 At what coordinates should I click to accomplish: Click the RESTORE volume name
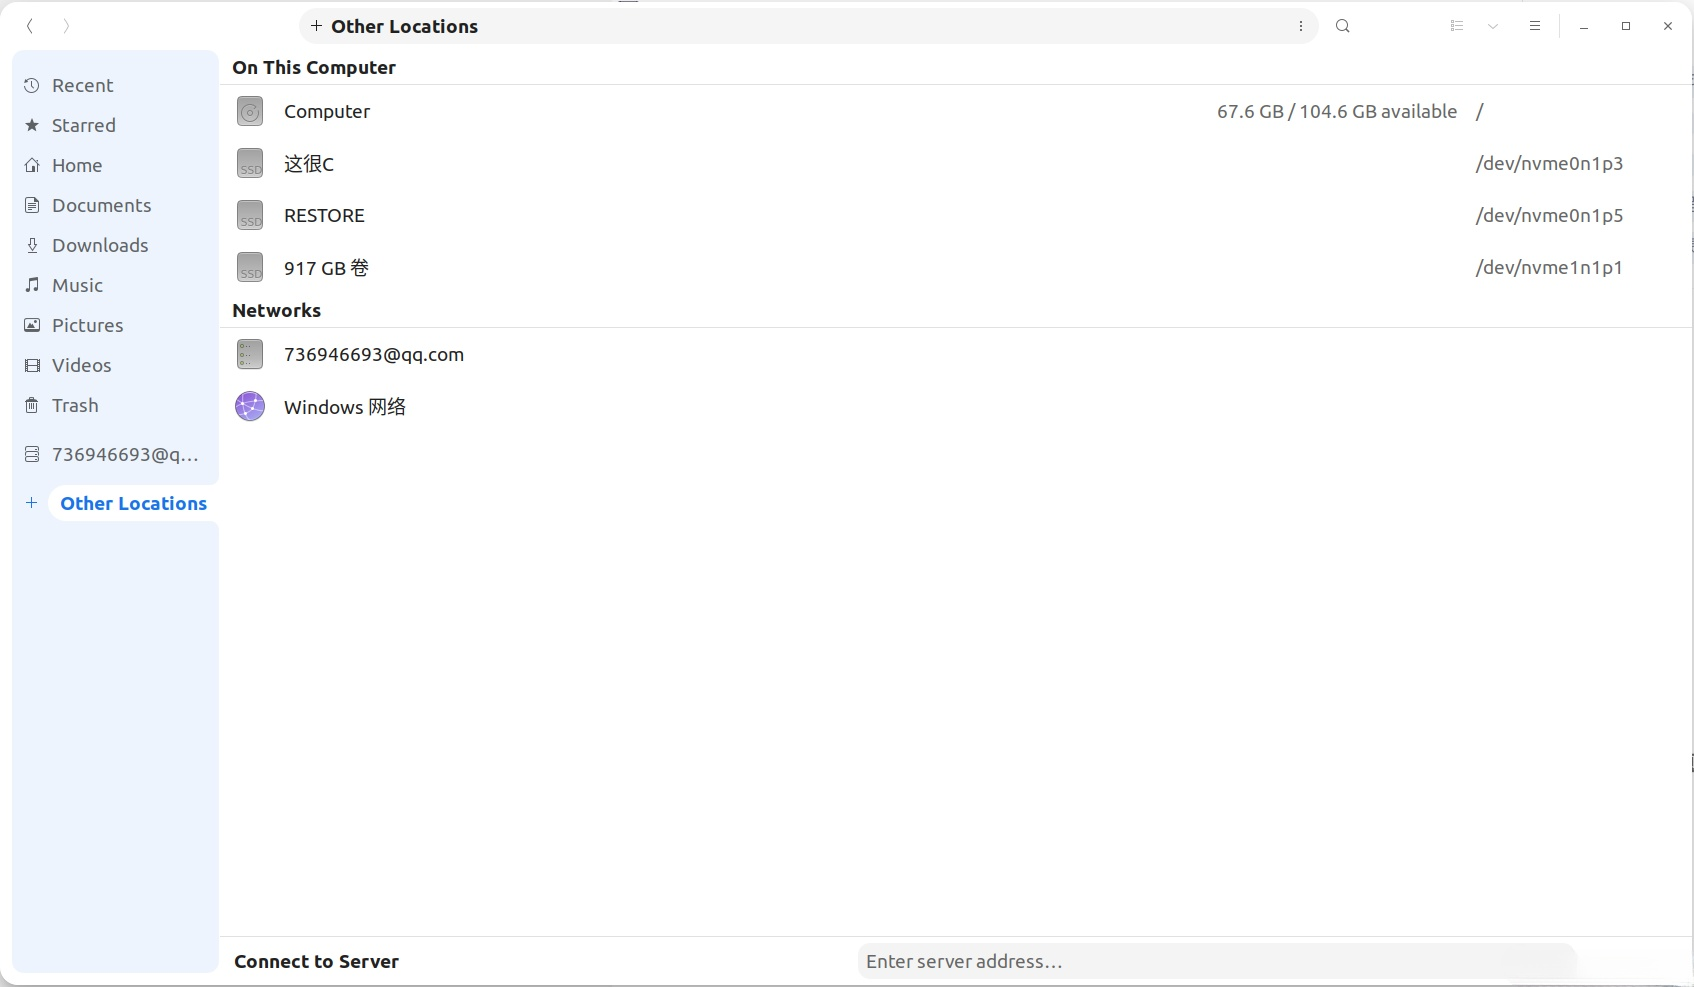(324, 216)
